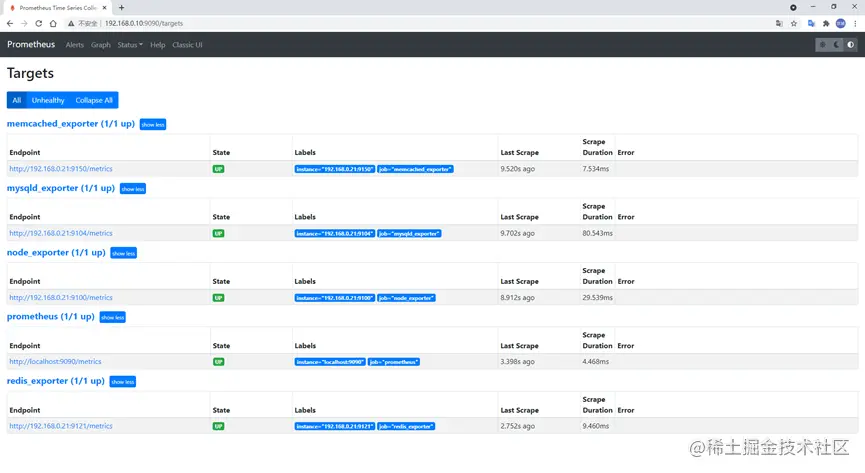Click job="mysqld_exporter" label badge

point(409,233)
